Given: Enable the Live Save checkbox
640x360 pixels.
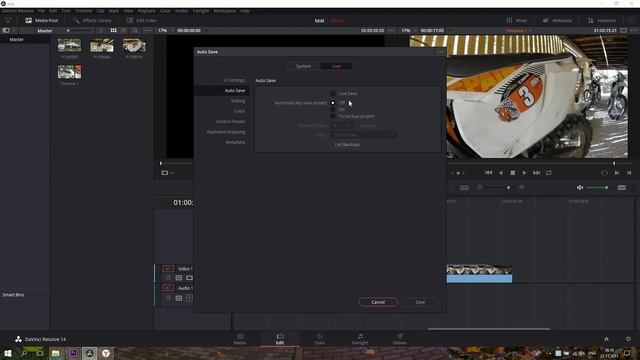Looking at the screenshot, I should click(x=333, y=93).
